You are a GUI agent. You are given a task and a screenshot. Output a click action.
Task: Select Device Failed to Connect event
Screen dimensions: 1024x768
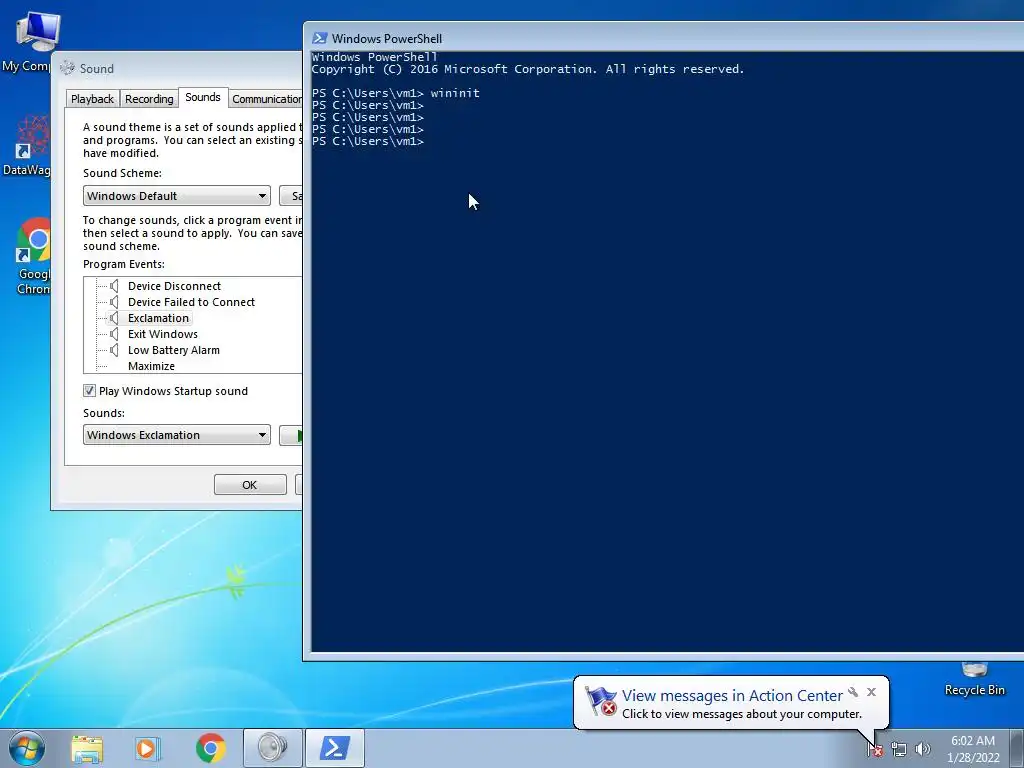pyautogui.click(x=191, y=302)
